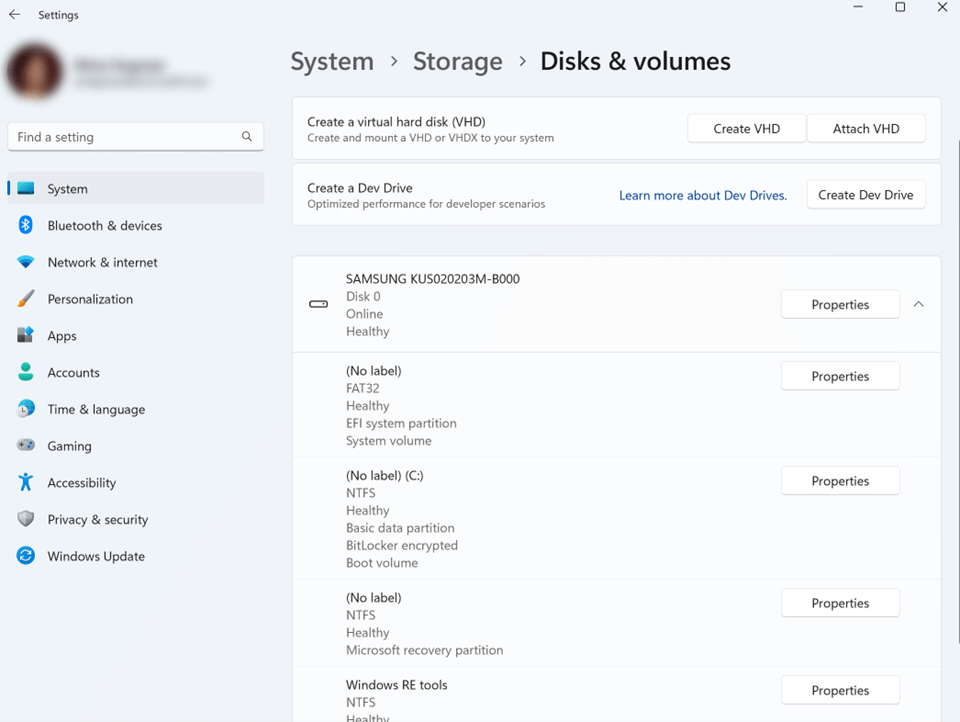Open Properties for Windows RE tools partition
Screen dimensions: 960x722
840,690
